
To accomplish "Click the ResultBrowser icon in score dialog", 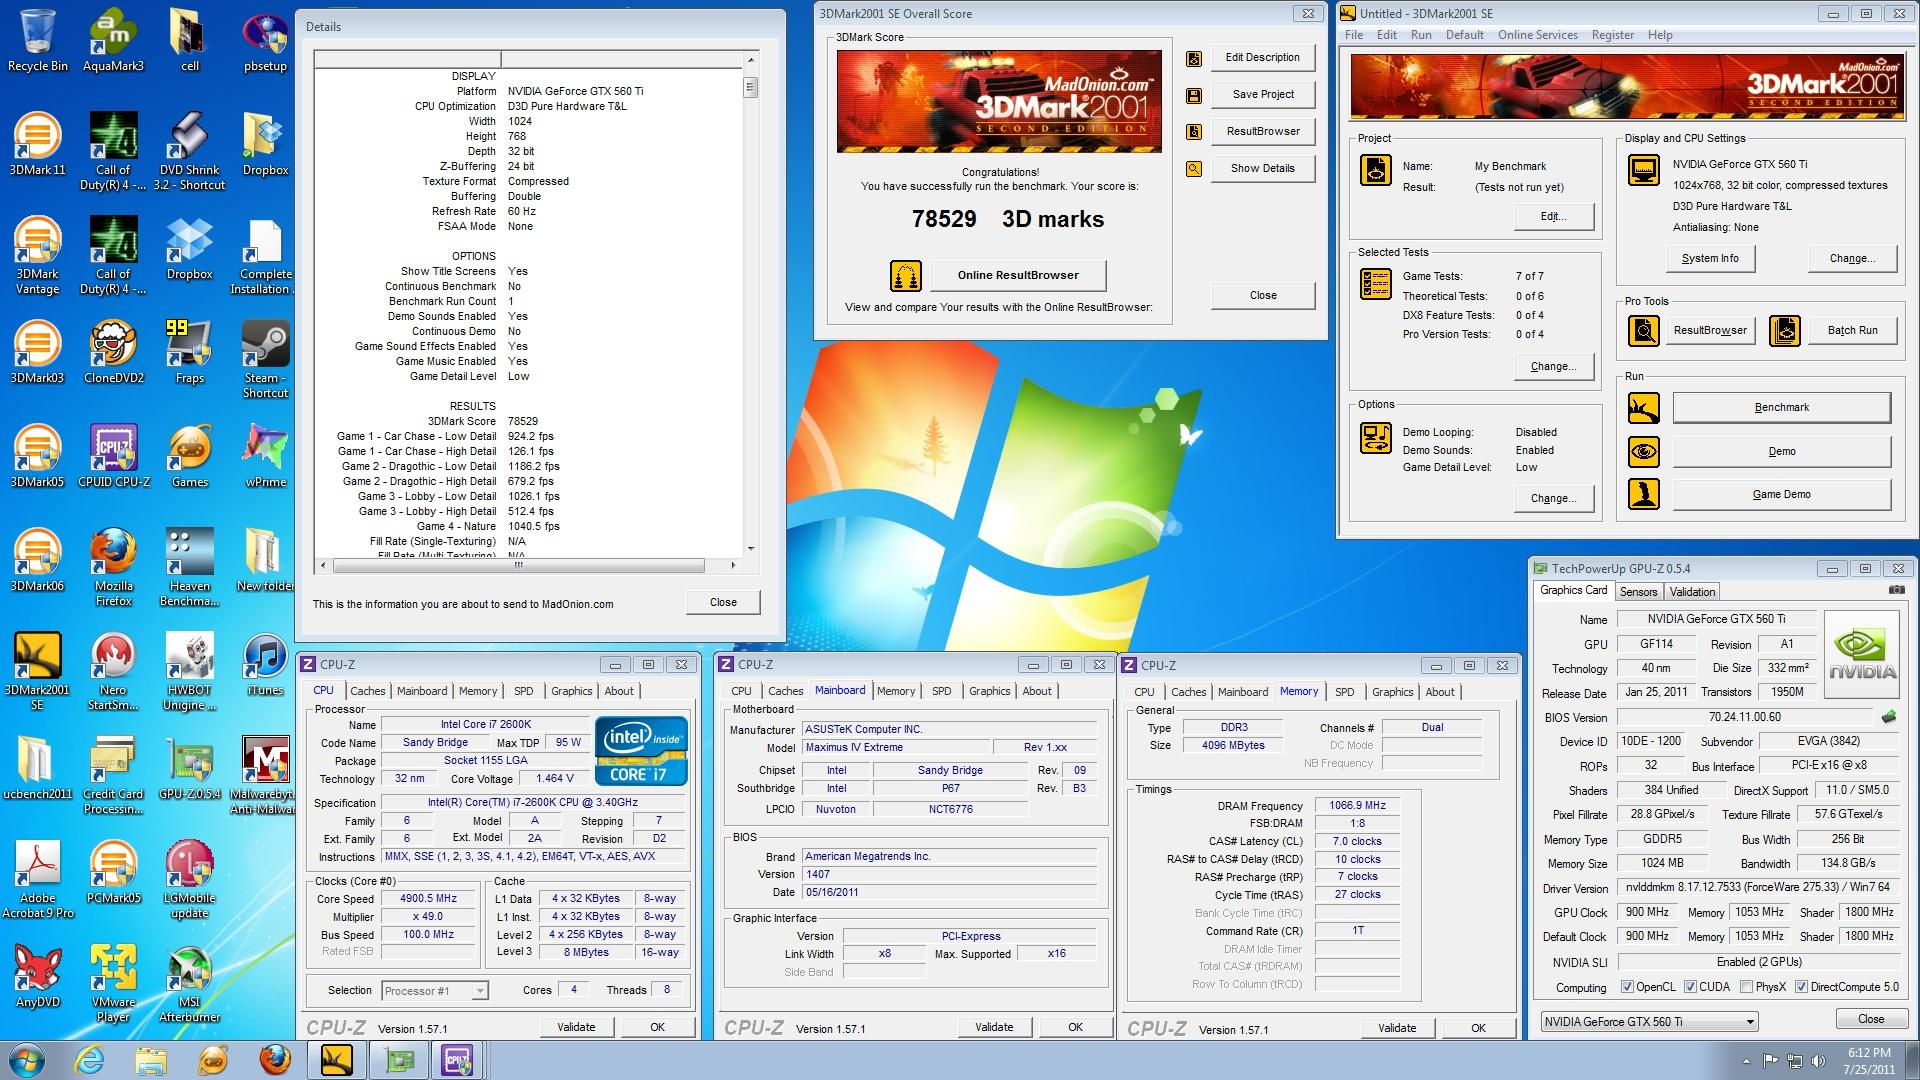I will tap(1193, 132).
